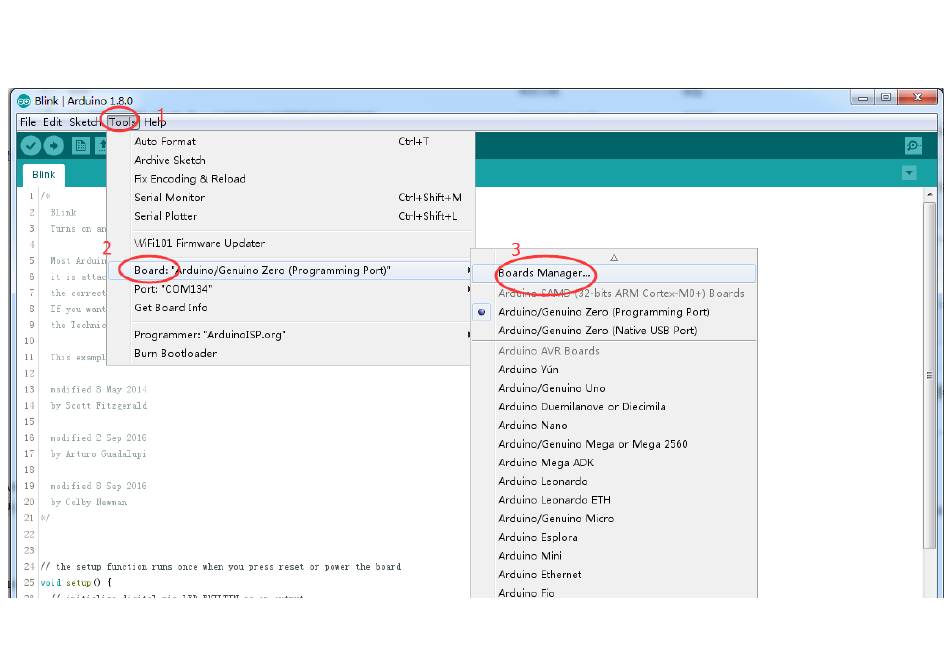
Task: Click code line "modified 2 Sep 2016"
Action: 98,437
